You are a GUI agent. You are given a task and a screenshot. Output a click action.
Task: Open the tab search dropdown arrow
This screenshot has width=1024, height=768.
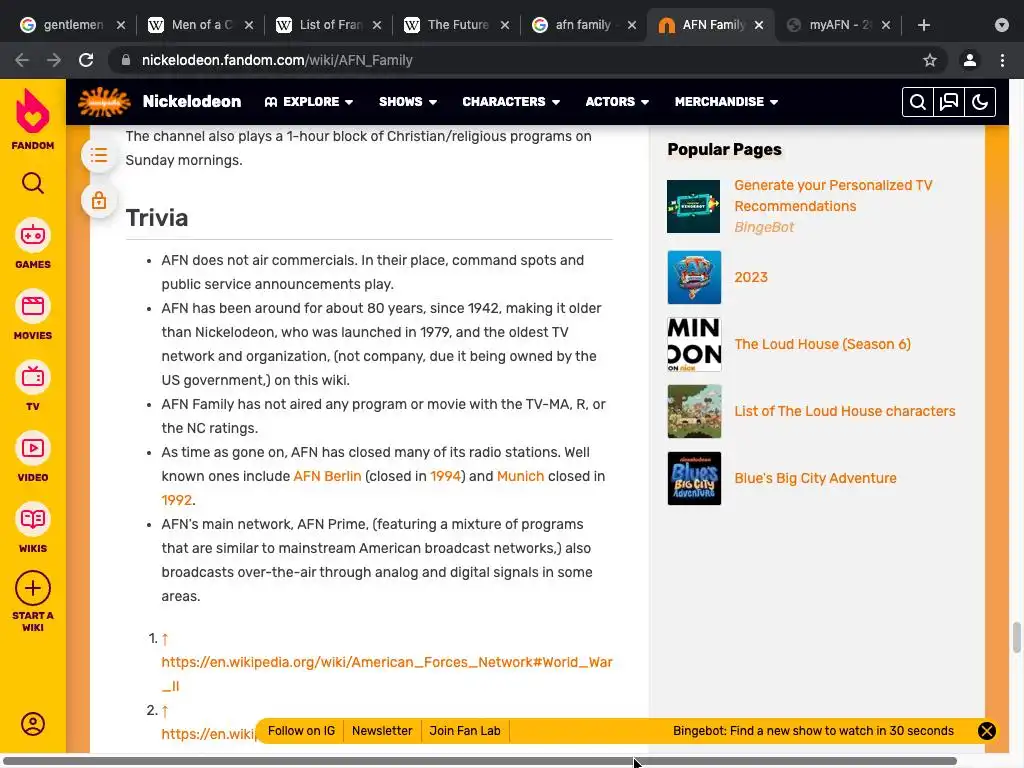(x=1002, y=25)
